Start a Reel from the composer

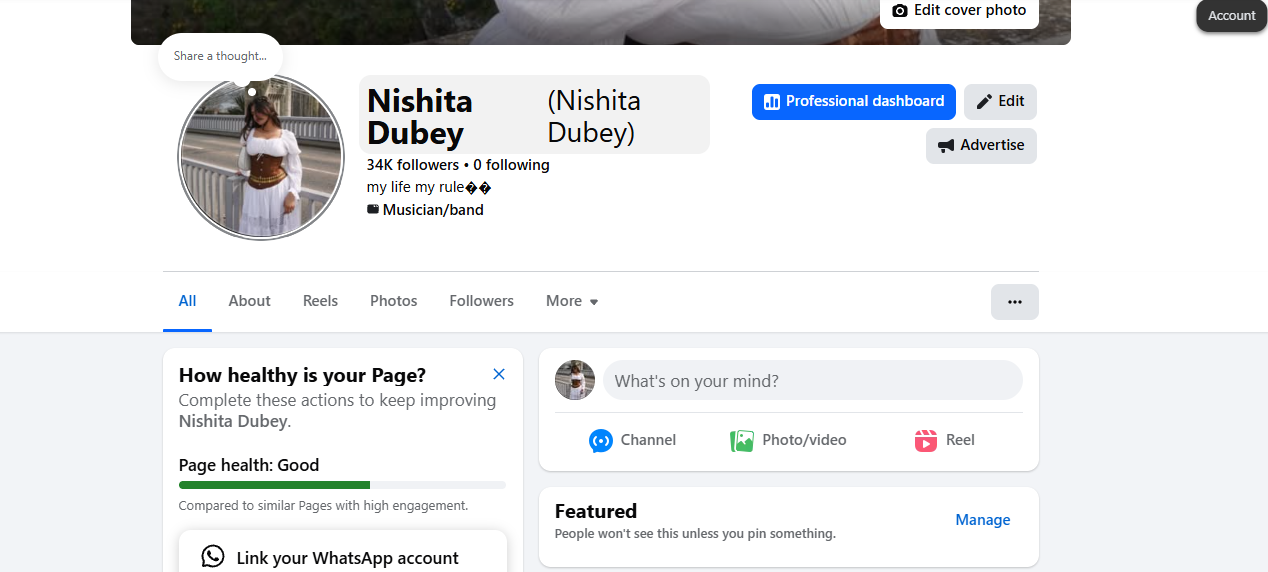945,441
